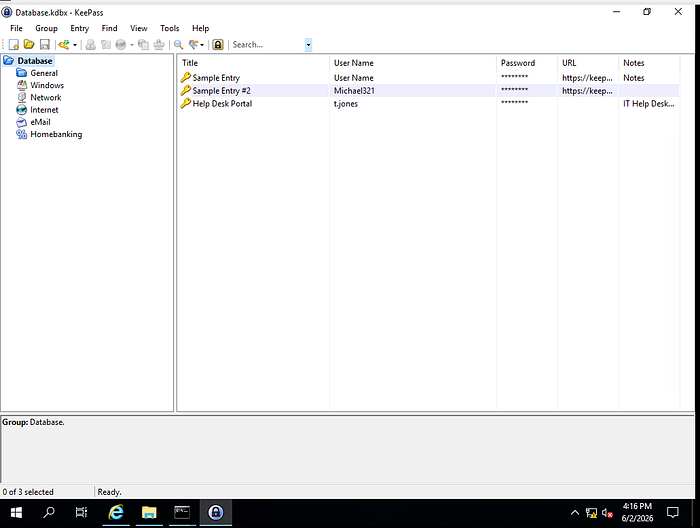Select the Help Desk Portal entry title
This screenshot has width=700, height=528.
point(222,104)
